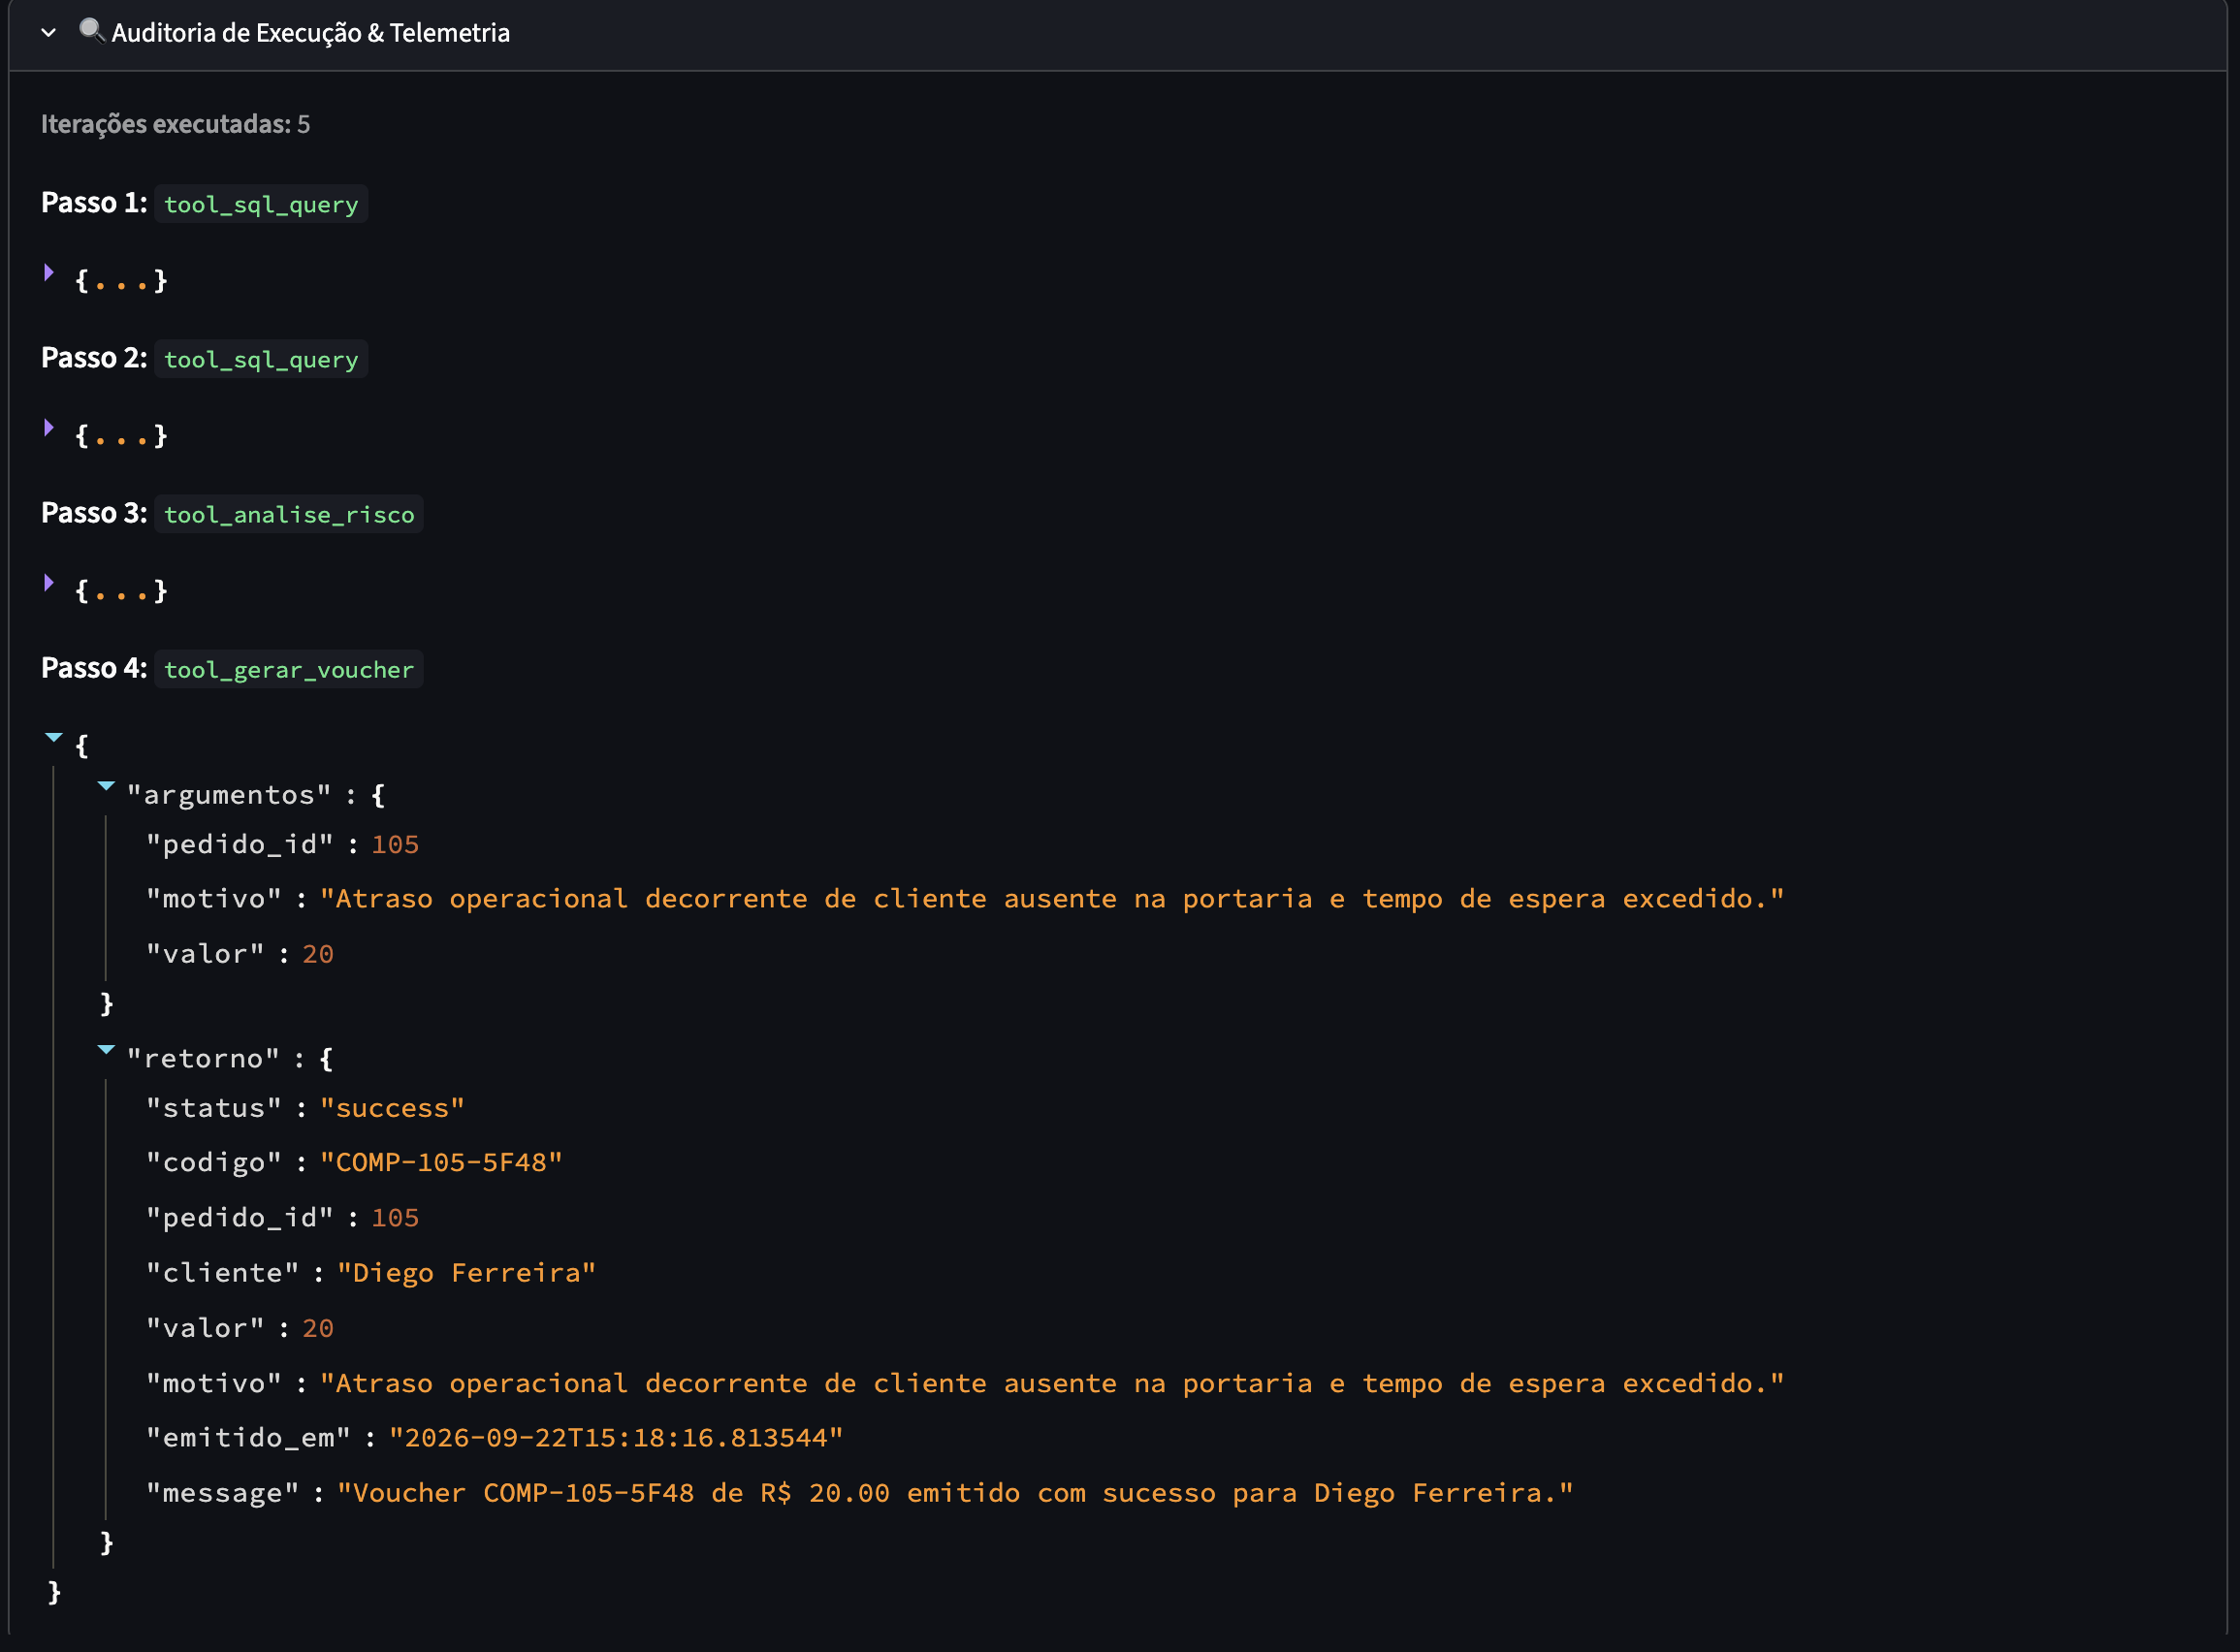Click the Passo 2 tool_sql_query badge

[261, 359]
